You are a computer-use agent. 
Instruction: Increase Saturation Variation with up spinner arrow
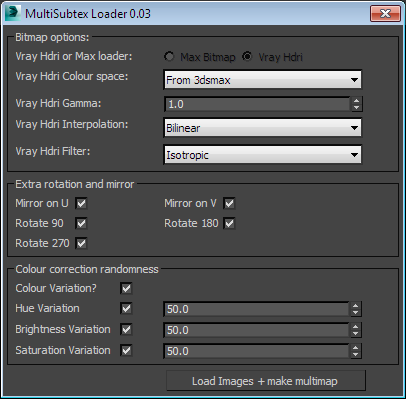click(x=356, y=348)
